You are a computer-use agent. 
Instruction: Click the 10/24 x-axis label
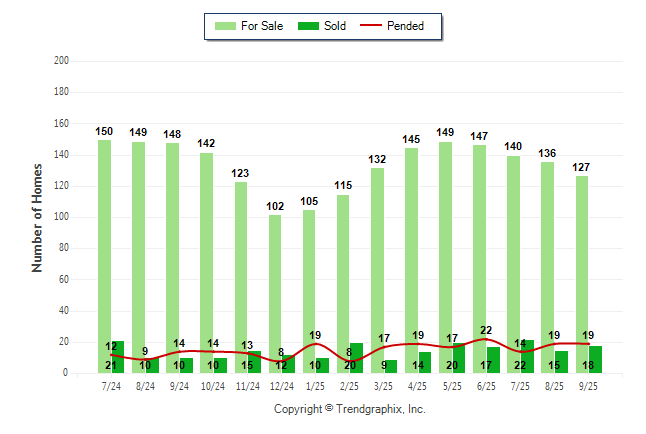coord(213,385)
